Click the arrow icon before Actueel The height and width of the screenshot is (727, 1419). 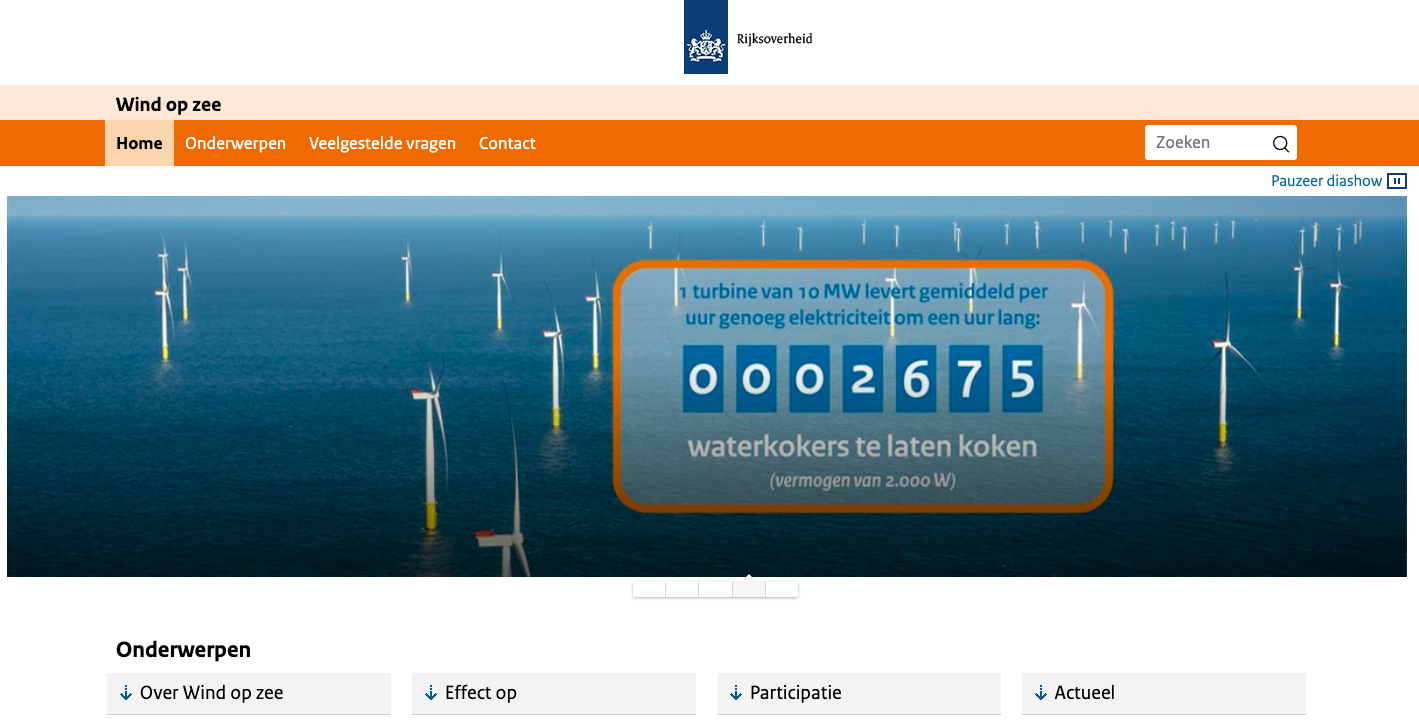pyautogui.click(x=1041, y=693)
